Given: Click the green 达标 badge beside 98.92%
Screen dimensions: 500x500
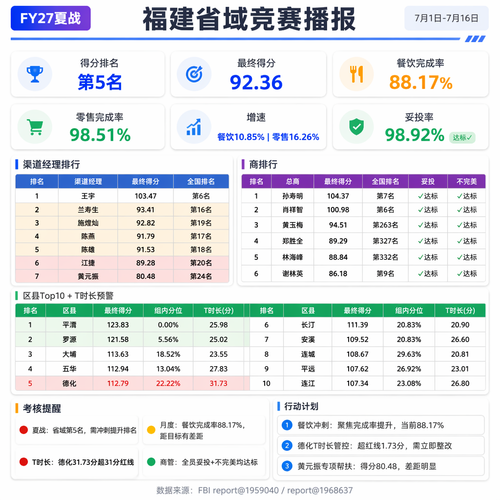Looking at the screenshot, I should (462, 137).
